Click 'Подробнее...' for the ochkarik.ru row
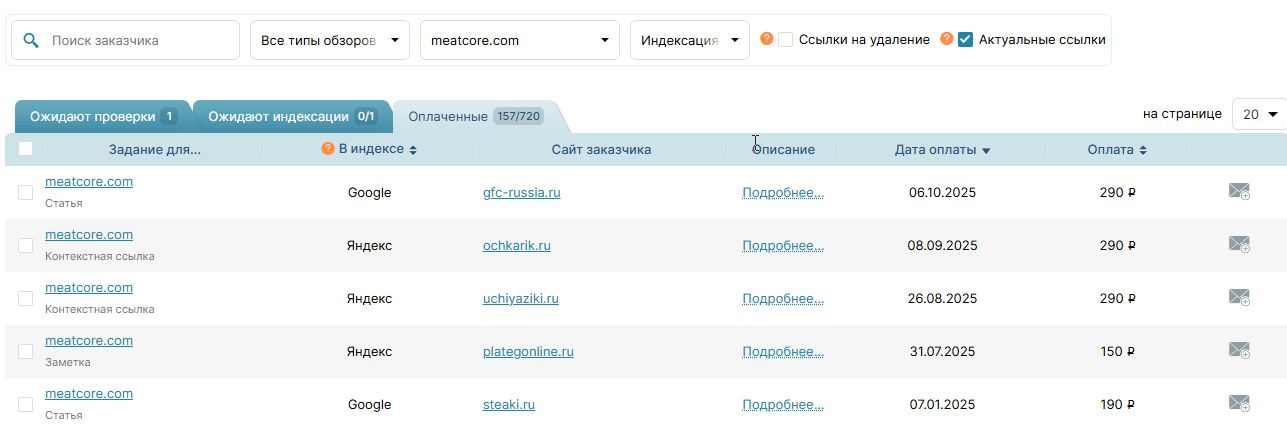Image resolution: width=1287 pixels, height=430 pixels. [782, 245]
